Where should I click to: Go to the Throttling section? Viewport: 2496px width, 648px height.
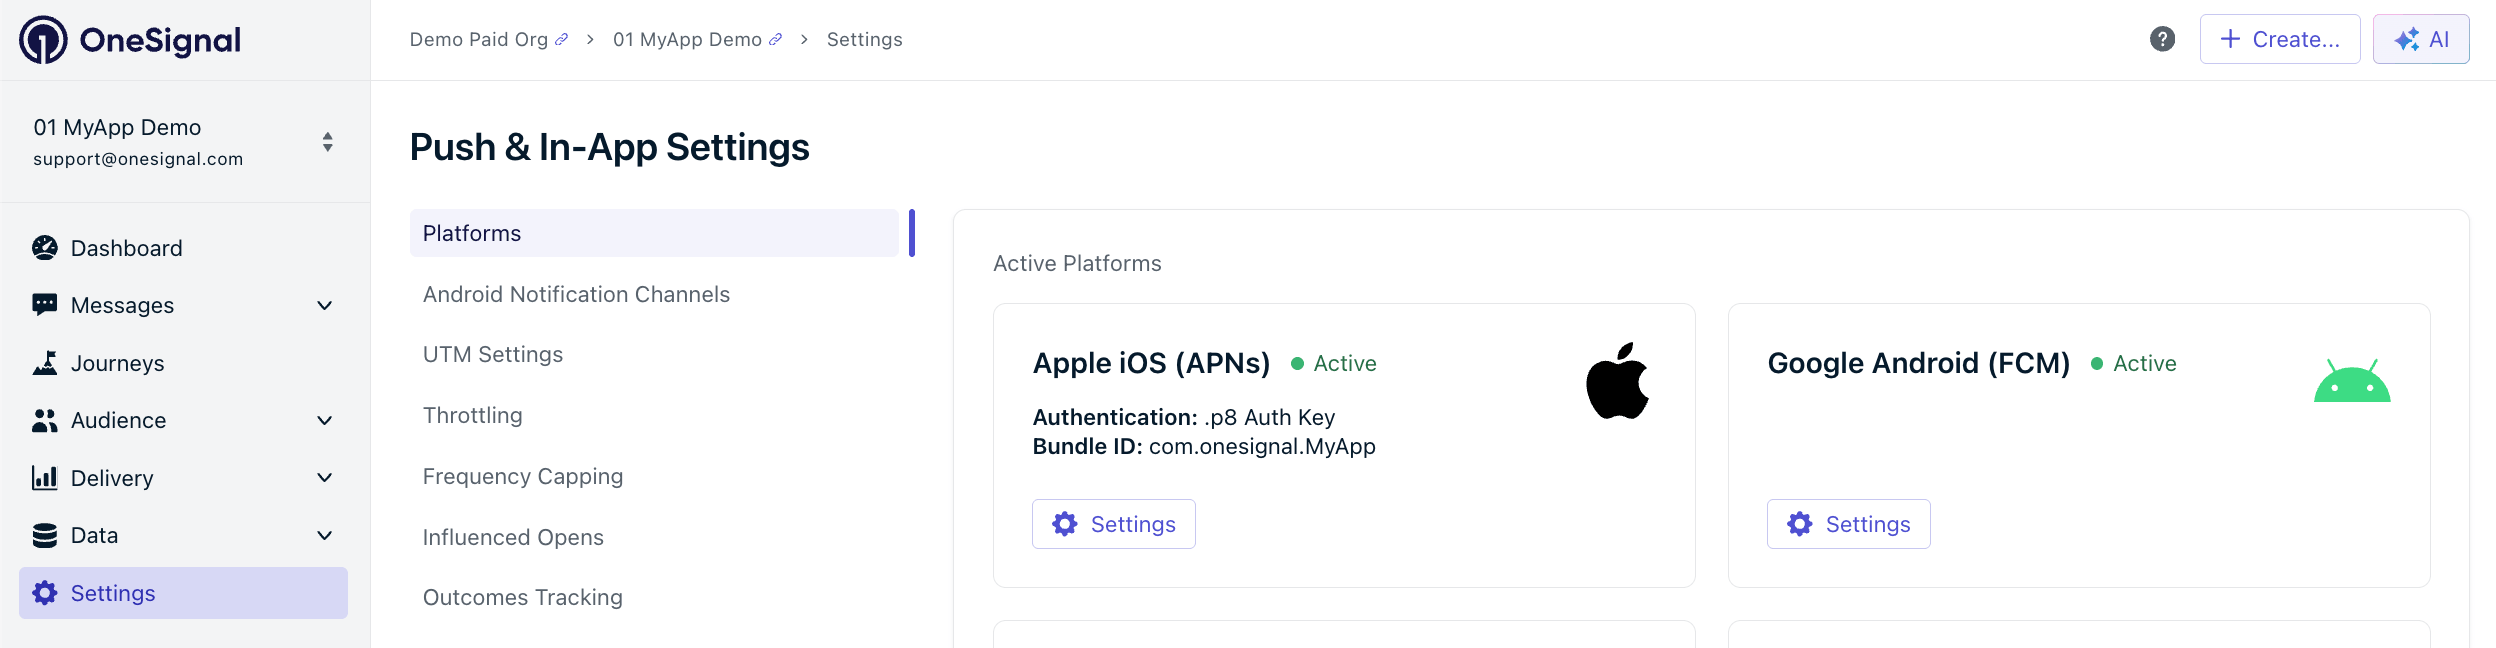pos(473,415)
